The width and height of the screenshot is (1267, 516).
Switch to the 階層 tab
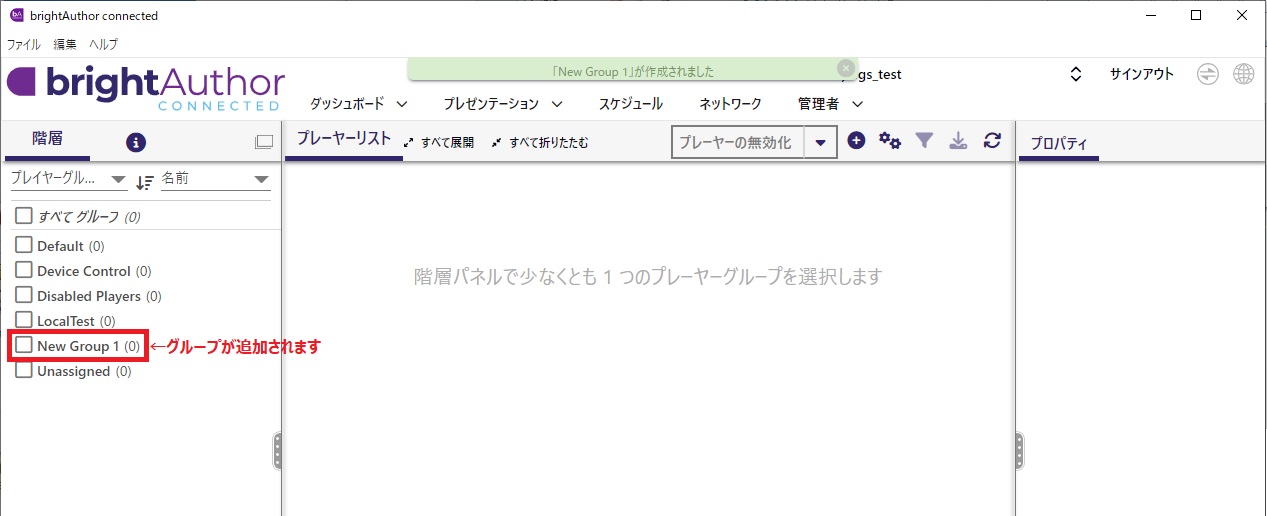47,140
